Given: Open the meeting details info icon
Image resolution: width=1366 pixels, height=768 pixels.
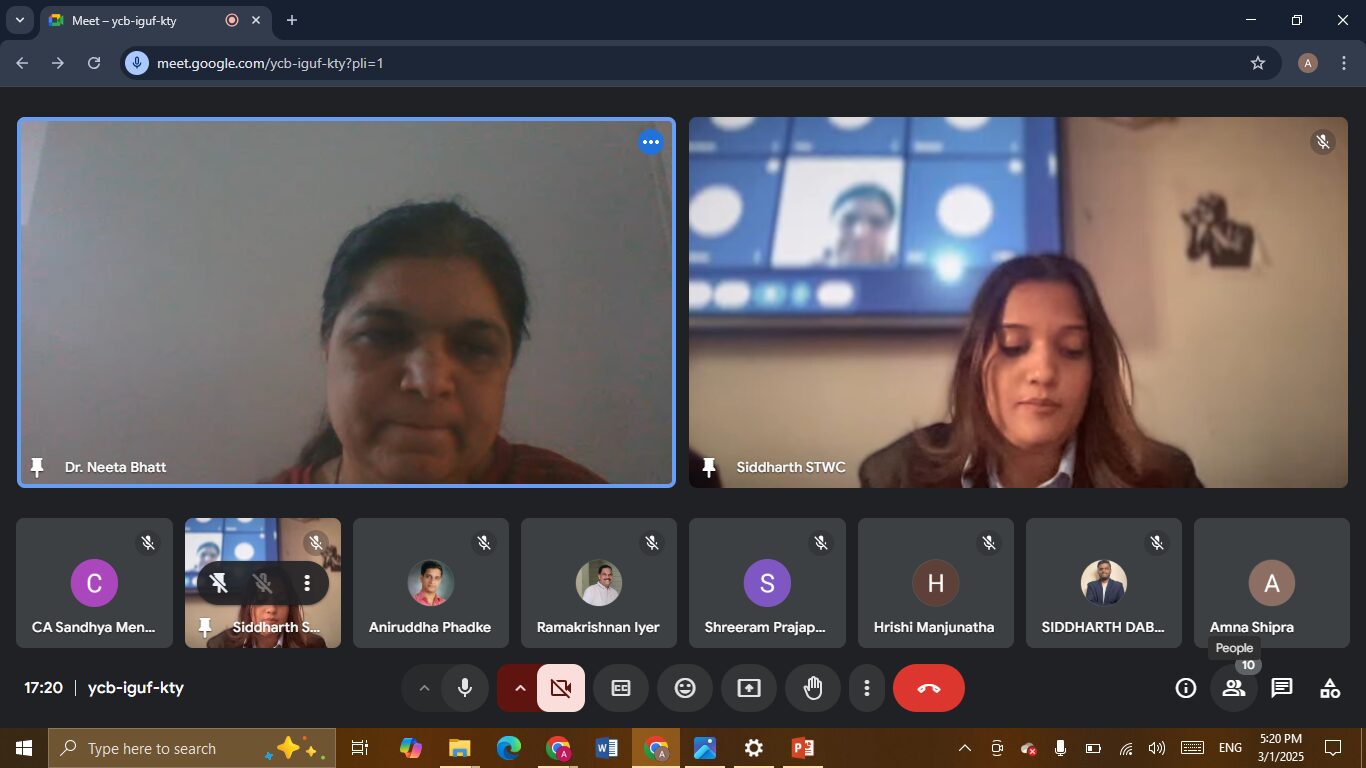Looking at the screenshot, I should point(1186,688).
